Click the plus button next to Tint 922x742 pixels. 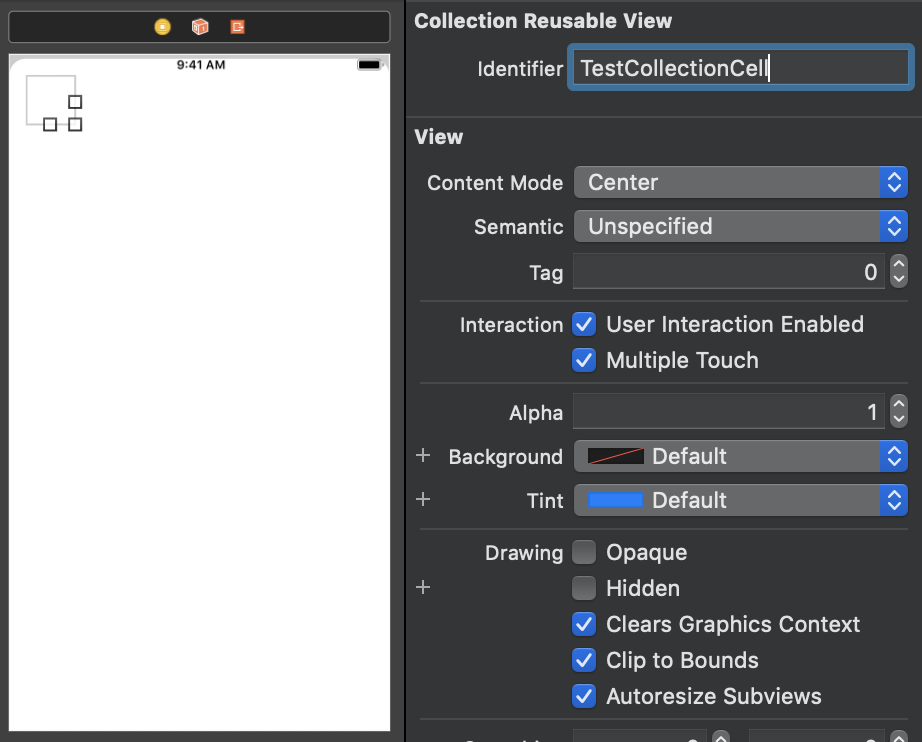423,499
